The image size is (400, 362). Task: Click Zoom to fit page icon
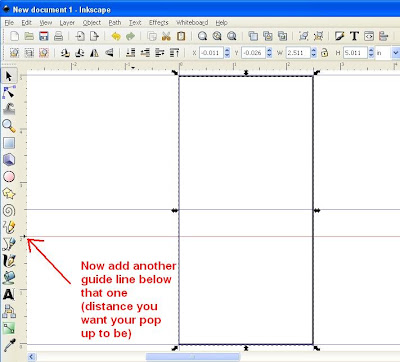click(232, 36)
